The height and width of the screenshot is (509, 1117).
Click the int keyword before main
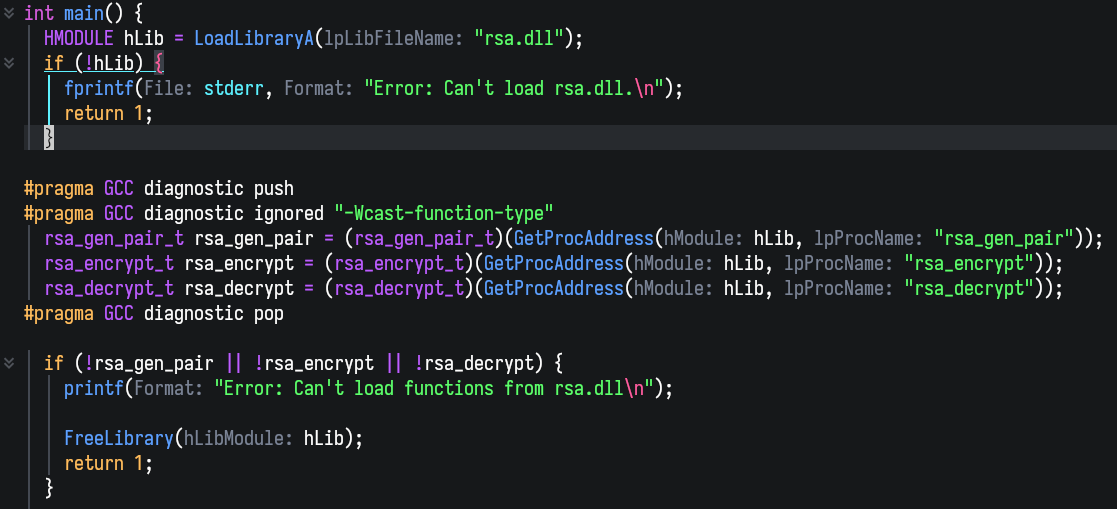[x=38, y=13]
